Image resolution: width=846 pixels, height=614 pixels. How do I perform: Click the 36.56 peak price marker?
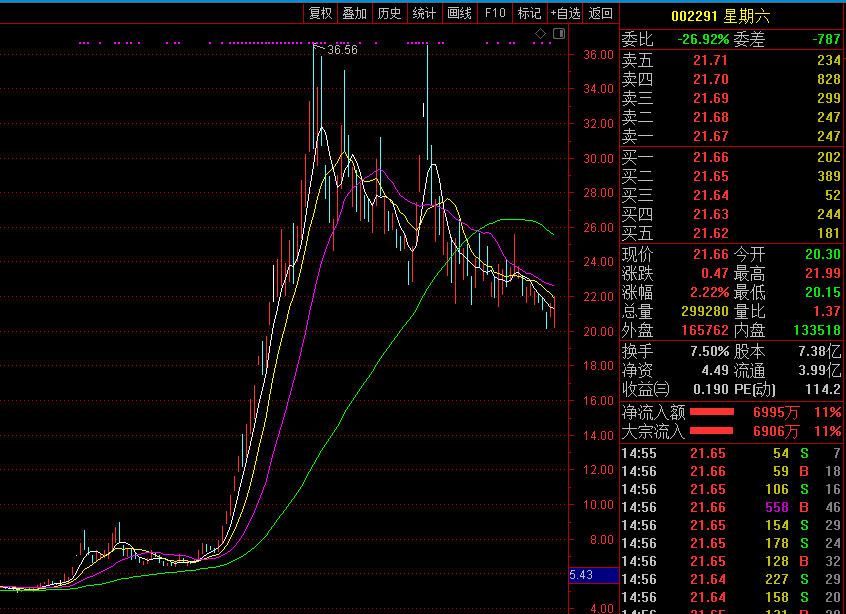(342, 49)
